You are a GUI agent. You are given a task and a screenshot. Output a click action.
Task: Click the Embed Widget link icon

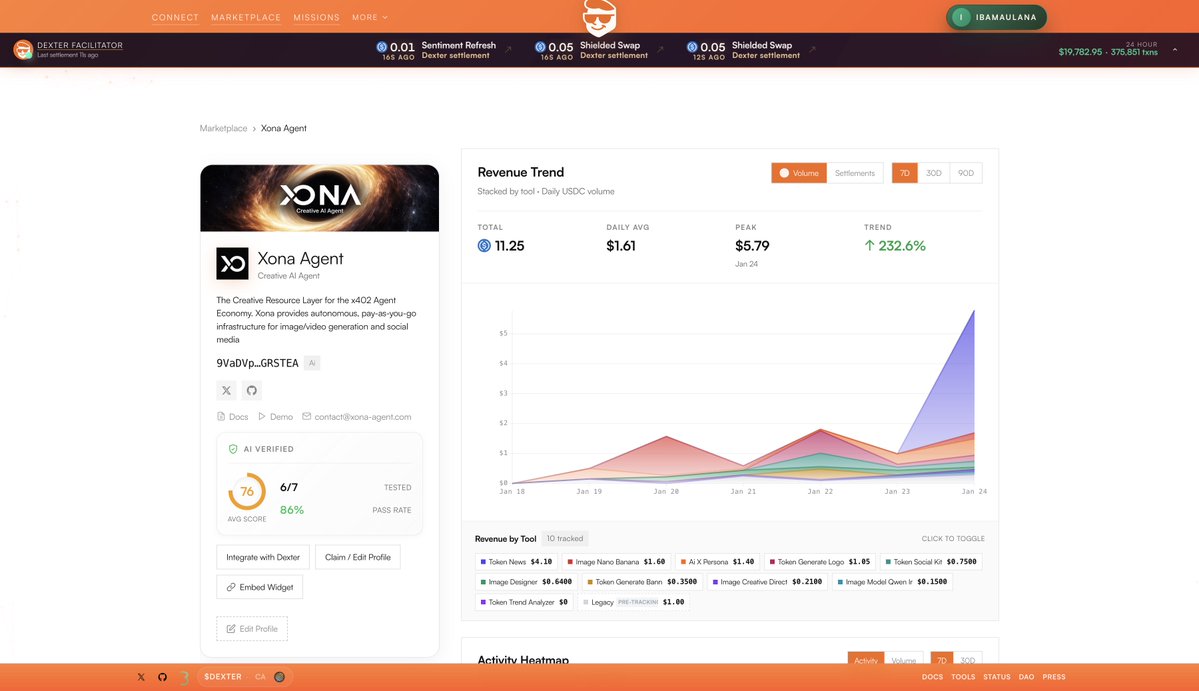point(231,587)
